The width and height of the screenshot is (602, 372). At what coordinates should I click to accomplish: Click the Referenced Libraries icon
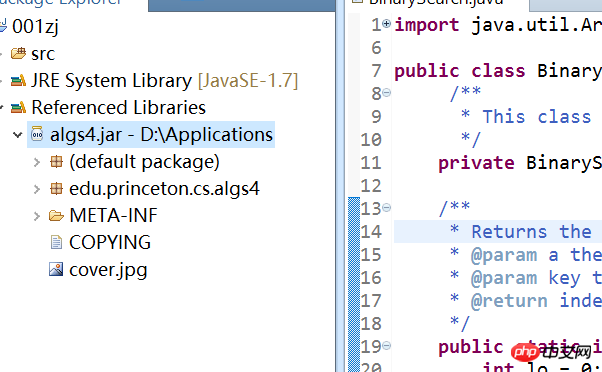click(18, 107)
